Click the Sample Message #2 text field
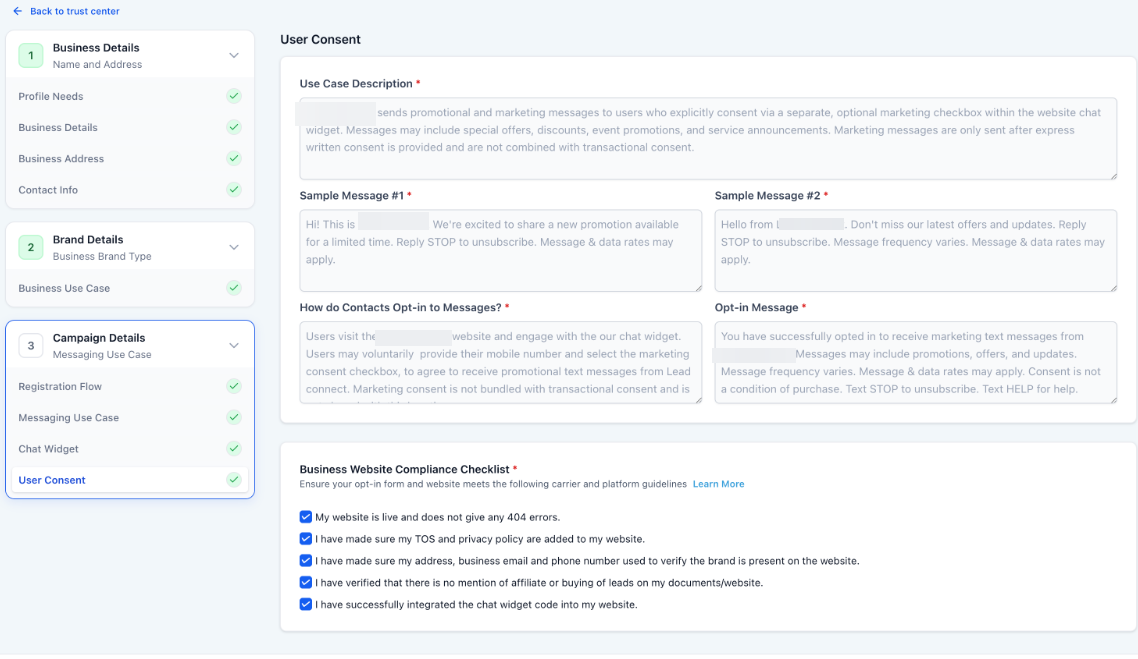This screenshot has width=1138, height=659. point(915,251)
